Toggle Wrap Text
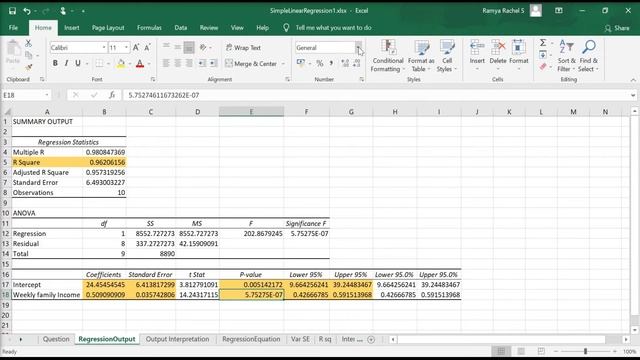This screenshot has width=640, height=360. [x=243, y=48]
